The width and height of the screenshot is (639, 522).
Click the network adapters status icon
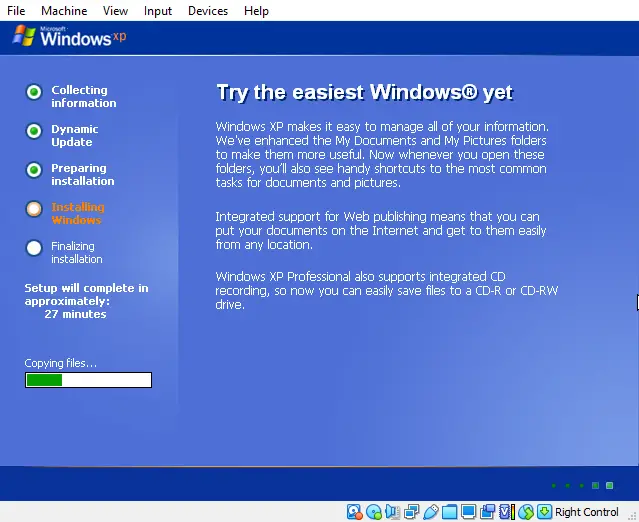(x=412, y=512)
